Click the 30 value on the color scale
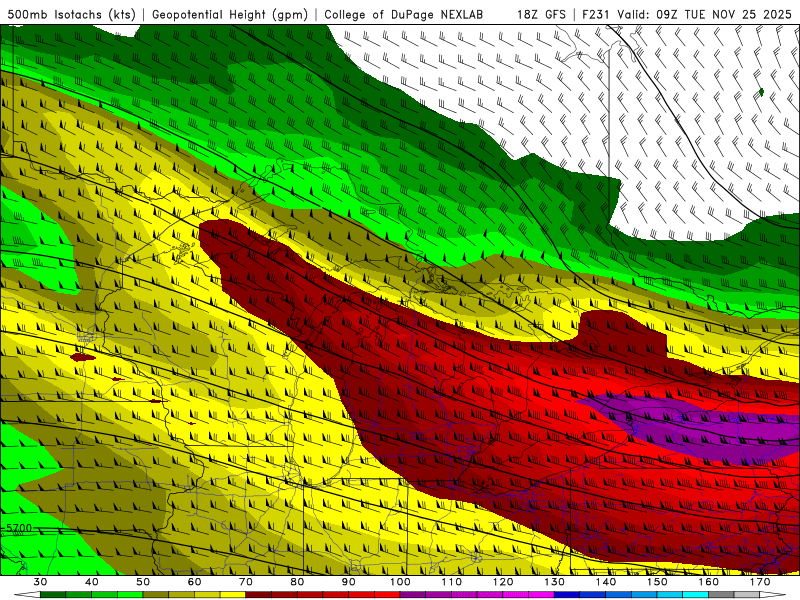The image size is (800, 600). [40, 582]
